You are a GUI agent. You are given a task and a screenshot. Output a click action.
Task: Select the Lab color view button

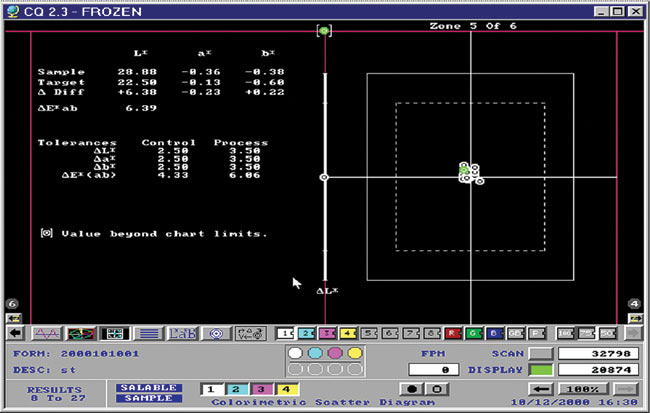(x=182, y=333)
